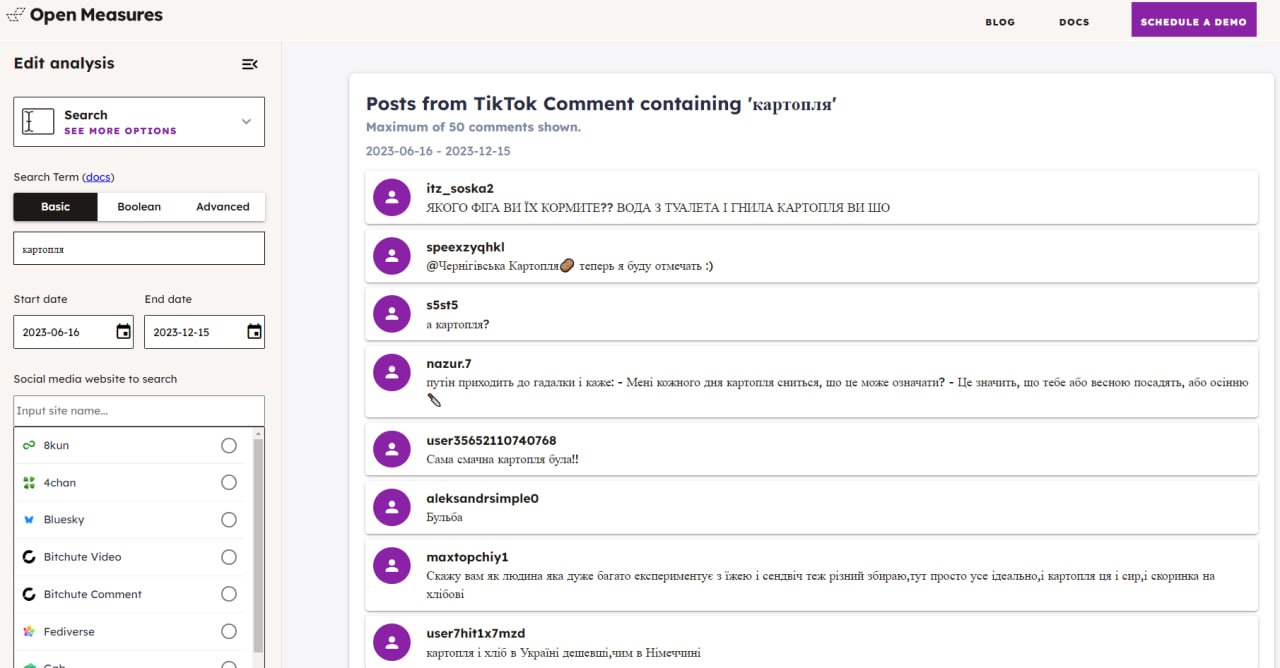The image size is (1280, 668).
Task: Click the Start date field
Action: point(74,332)
